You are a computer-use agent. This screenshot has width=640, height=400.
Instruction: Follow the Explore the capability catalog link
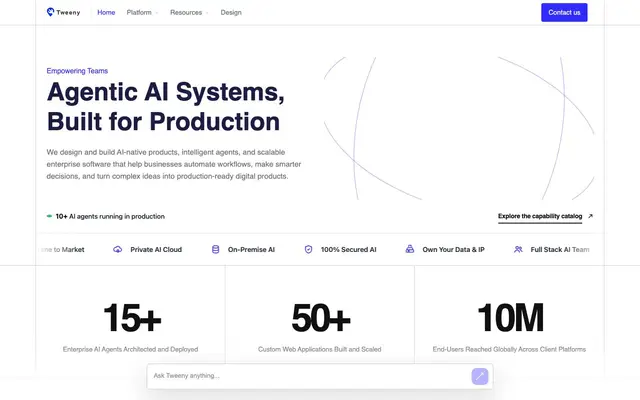(540, 216)
